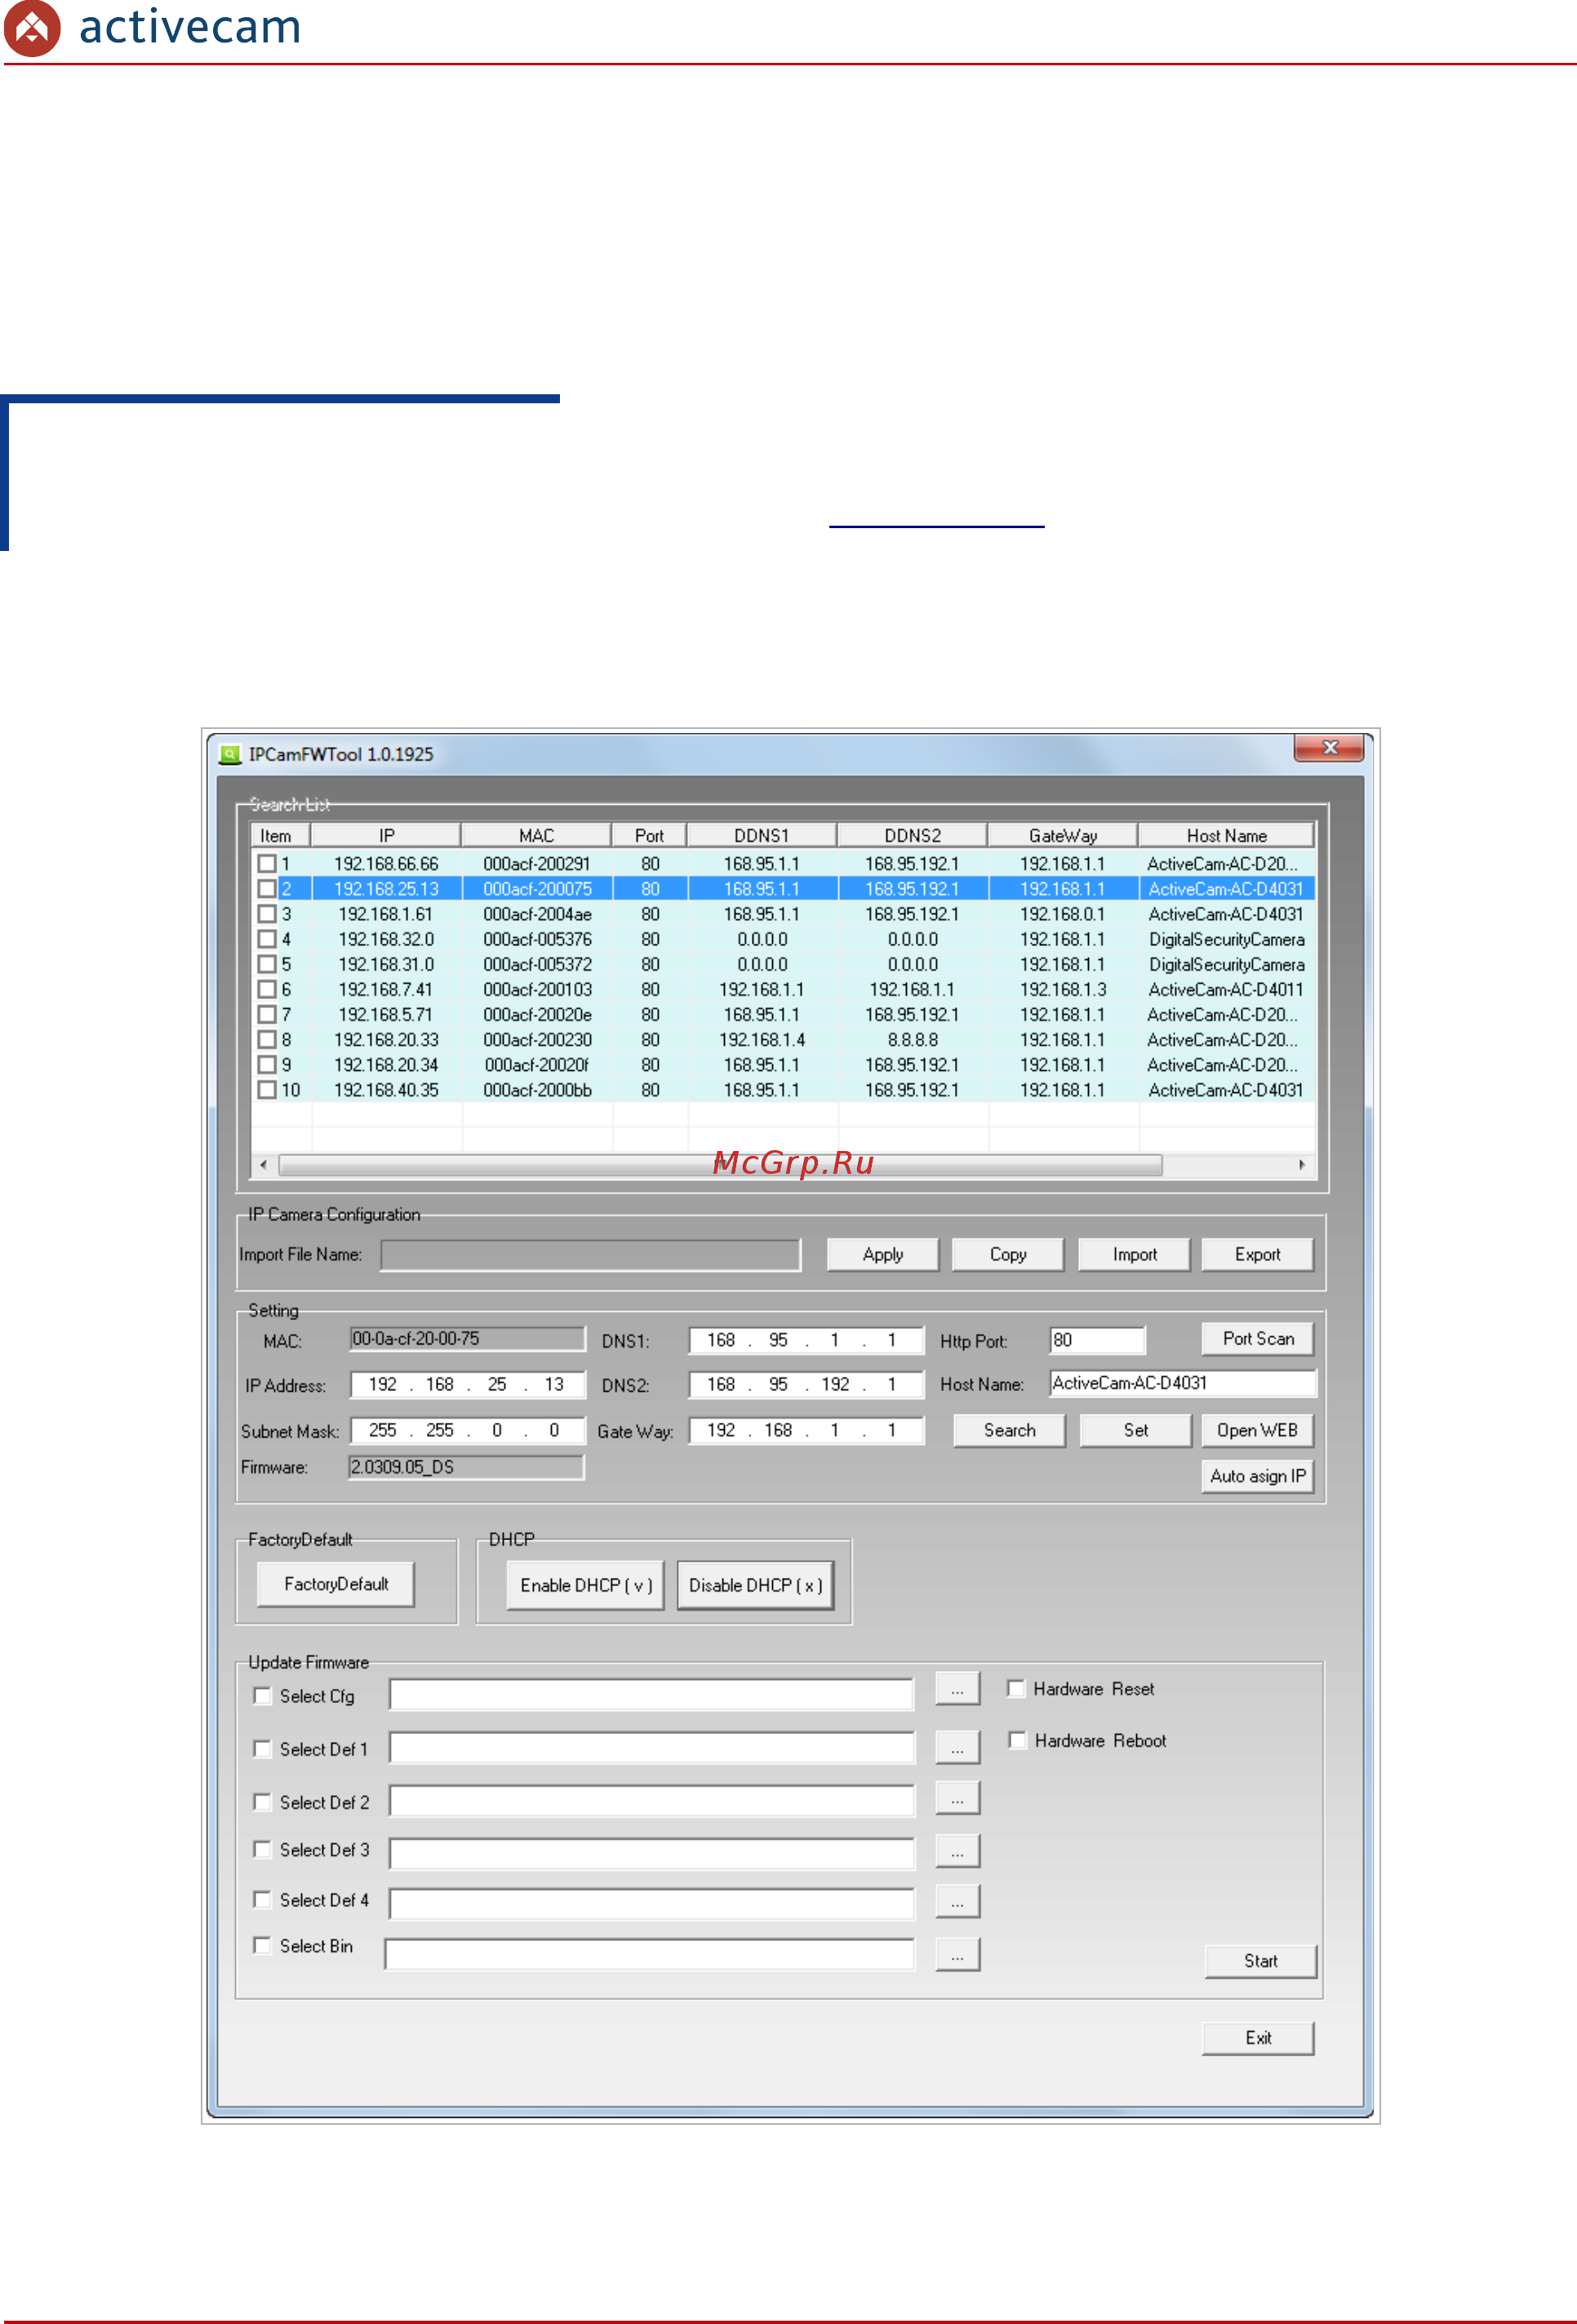The image size is (1577, 2324).
Task: Sort list by IP column header
Action: [x=386, y=835]
